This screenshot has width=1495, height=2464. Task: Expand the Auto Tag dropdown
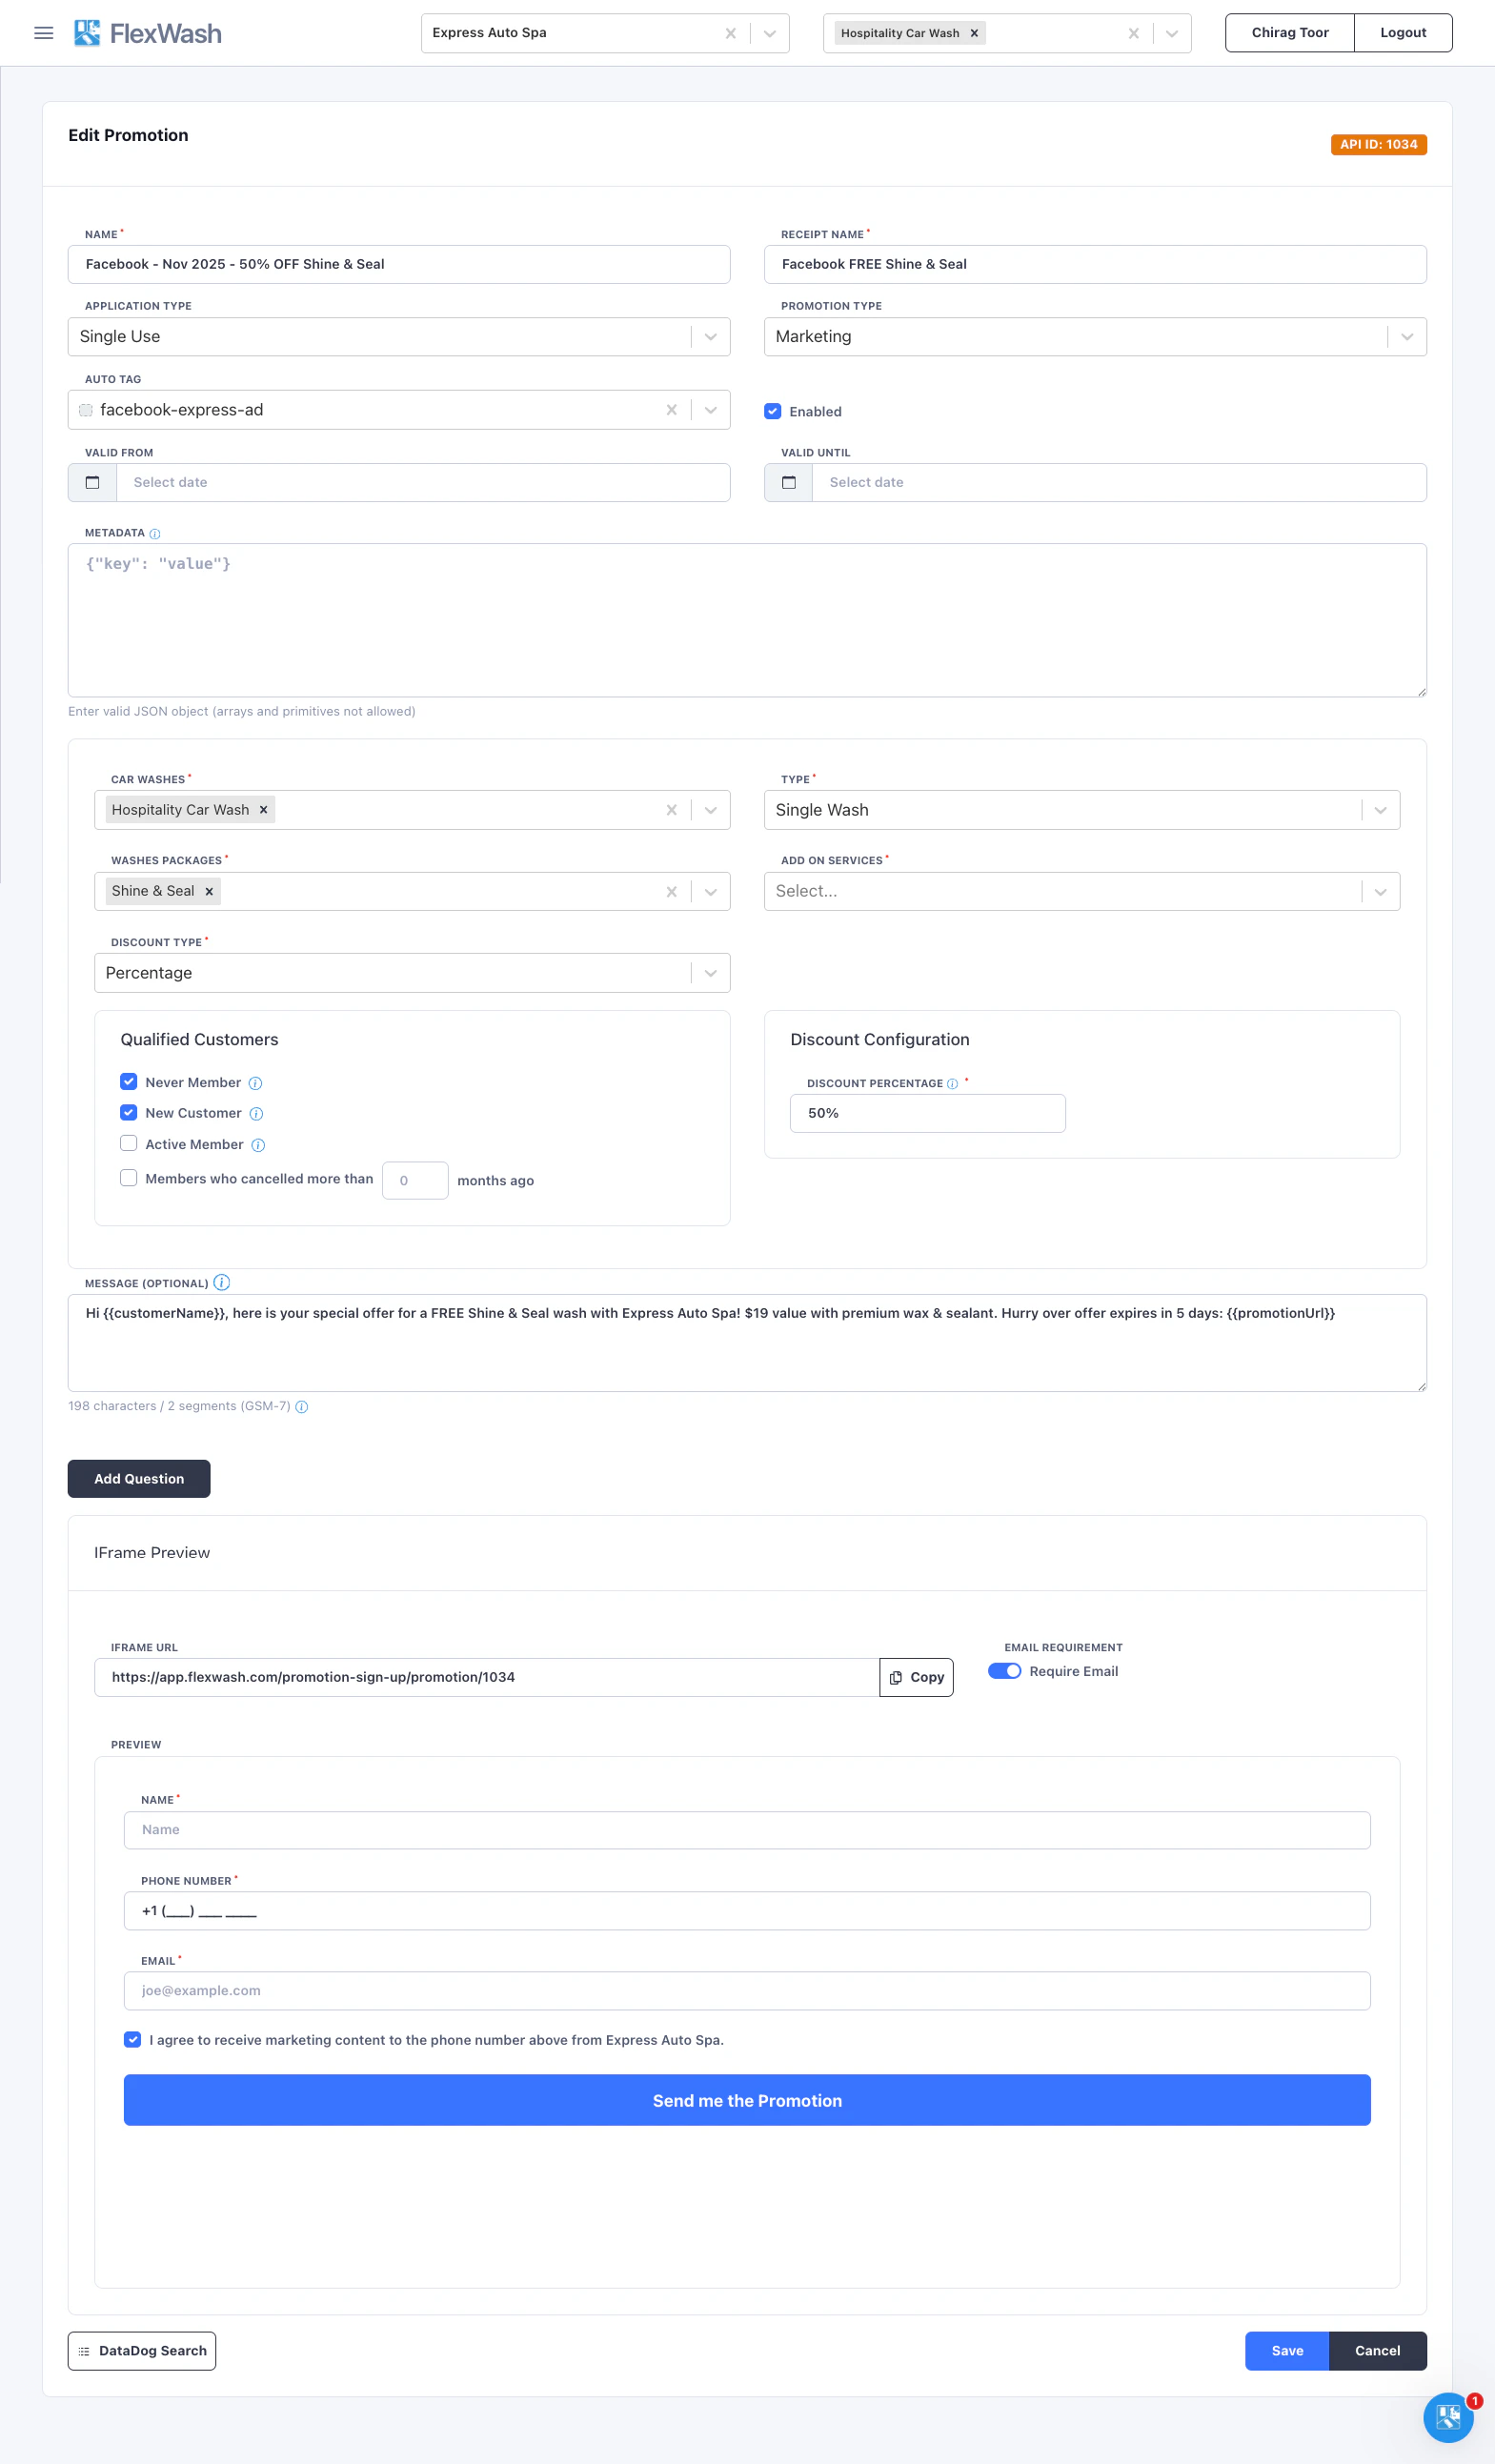point(711,410)
